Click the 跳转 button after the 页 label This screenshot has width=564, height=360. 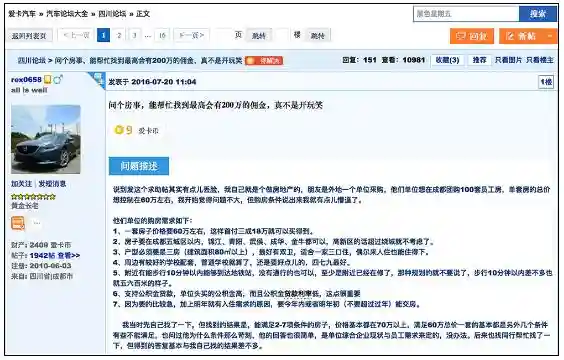coord(259,36)
